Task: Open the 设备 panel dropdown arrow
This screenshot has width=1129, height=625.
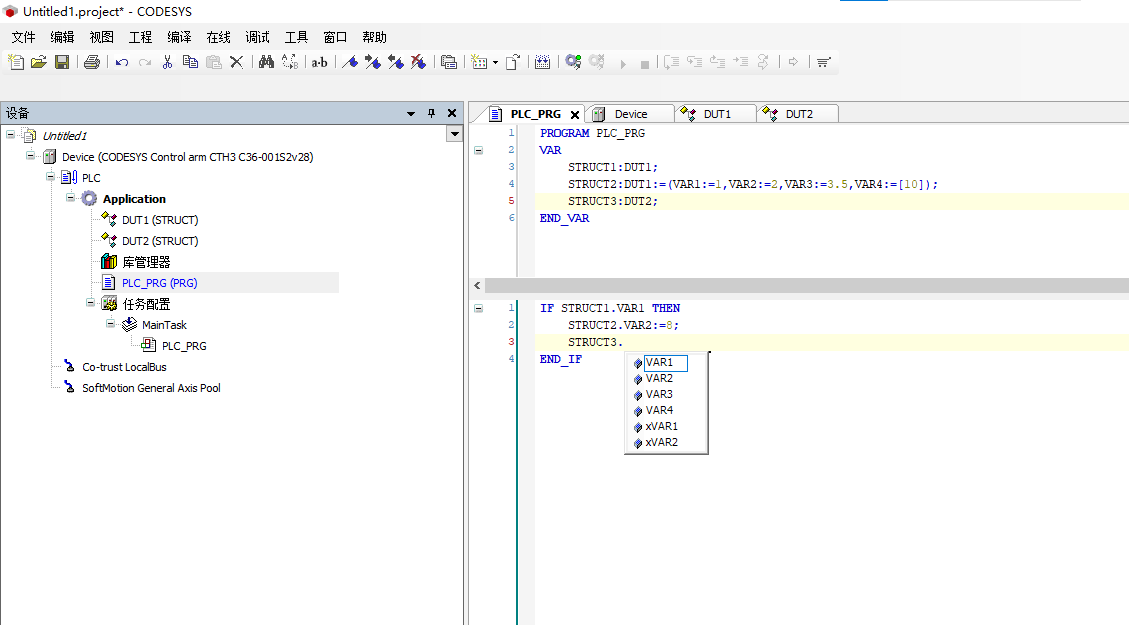Action: pyautogui.click(x=410, y=114)
